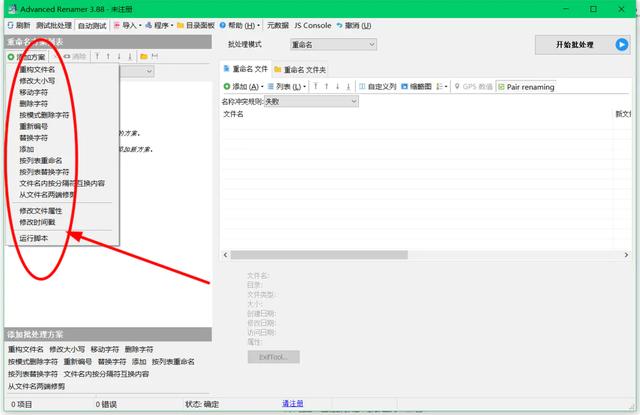
Task: Switch to the 重命名 文件夹 tab
Action: click(300, 70)
